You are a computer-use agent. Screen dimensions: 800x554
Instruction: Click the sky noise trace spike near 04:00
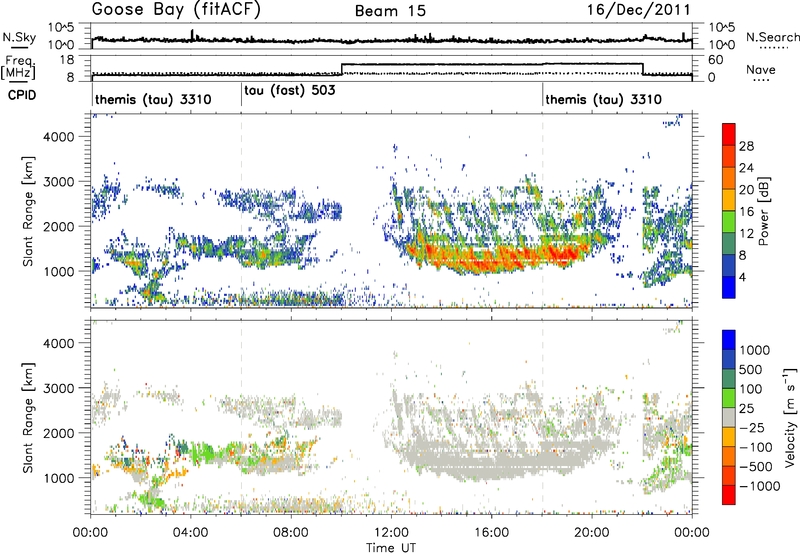pyautogui.click(x=192, y=35)
